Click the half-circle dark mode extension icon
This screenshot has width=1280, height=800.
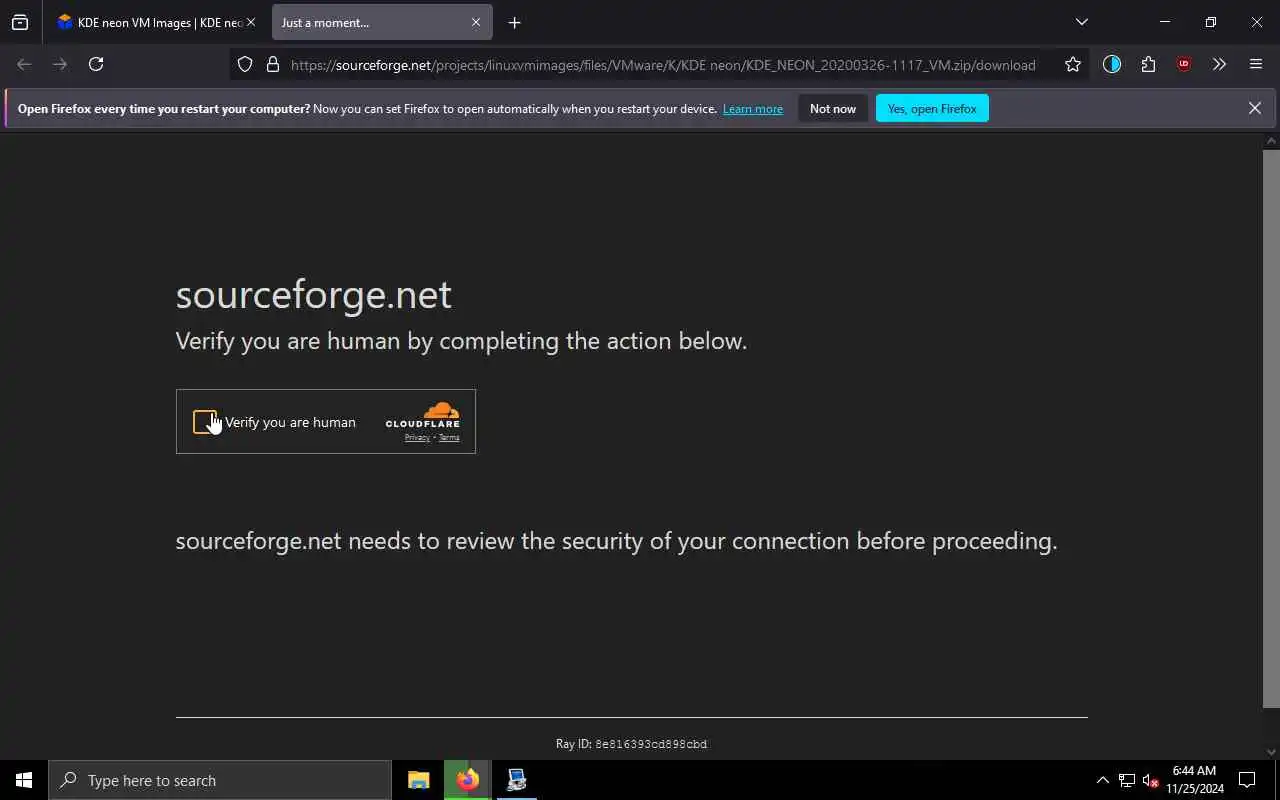pos(1112,64)
